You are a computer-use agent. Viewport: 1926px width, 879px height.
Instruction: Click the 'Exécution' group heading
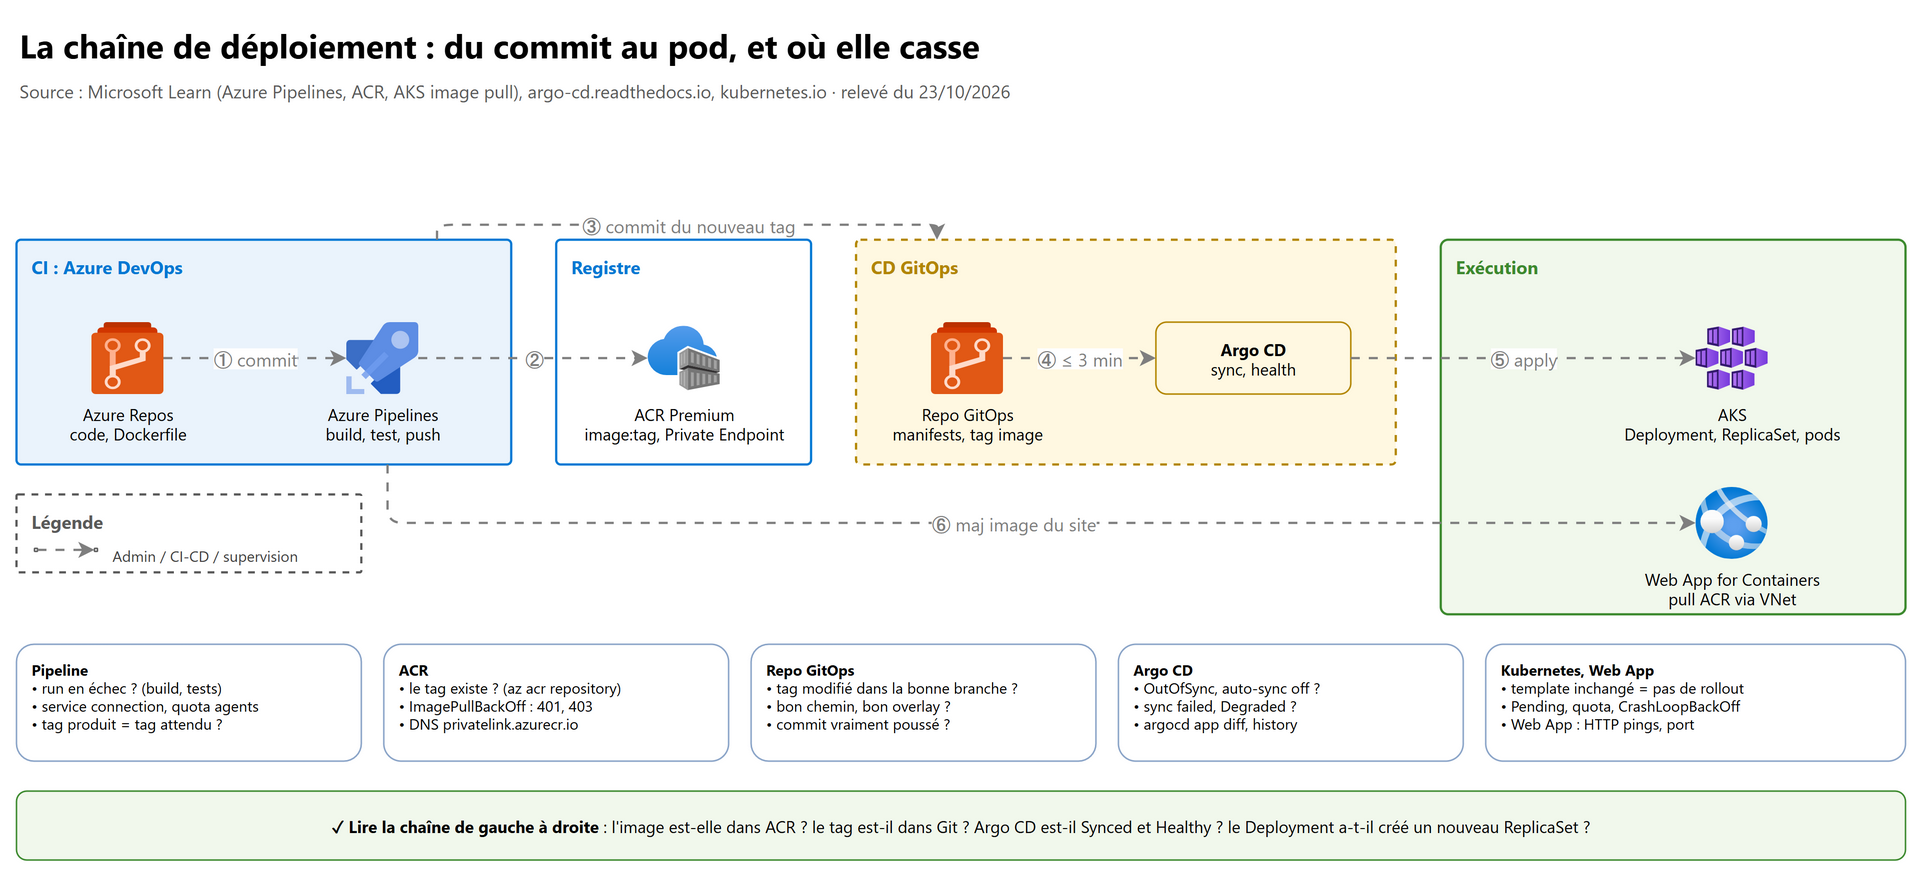1497,268
